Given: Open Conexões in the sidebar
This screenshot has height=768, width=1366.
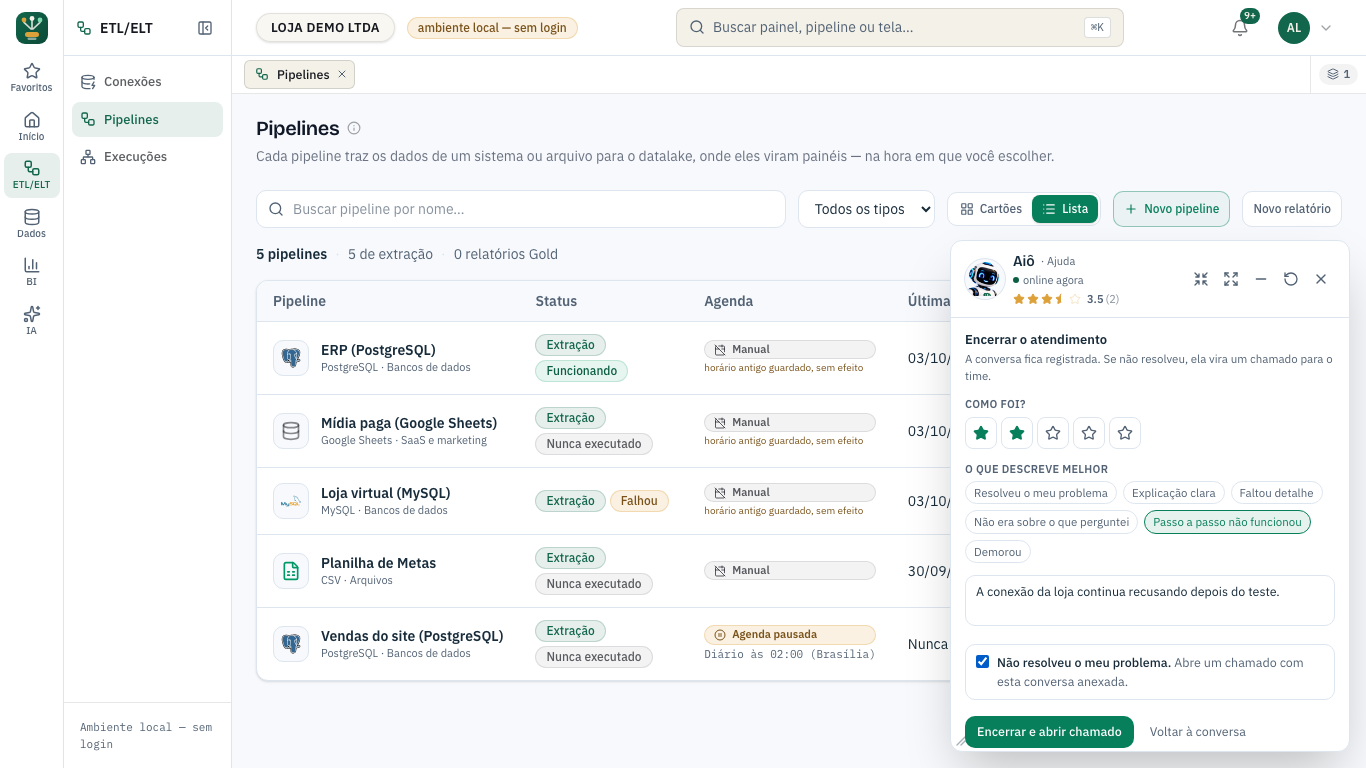Looking at the screenshot, I should coord(147,82).
